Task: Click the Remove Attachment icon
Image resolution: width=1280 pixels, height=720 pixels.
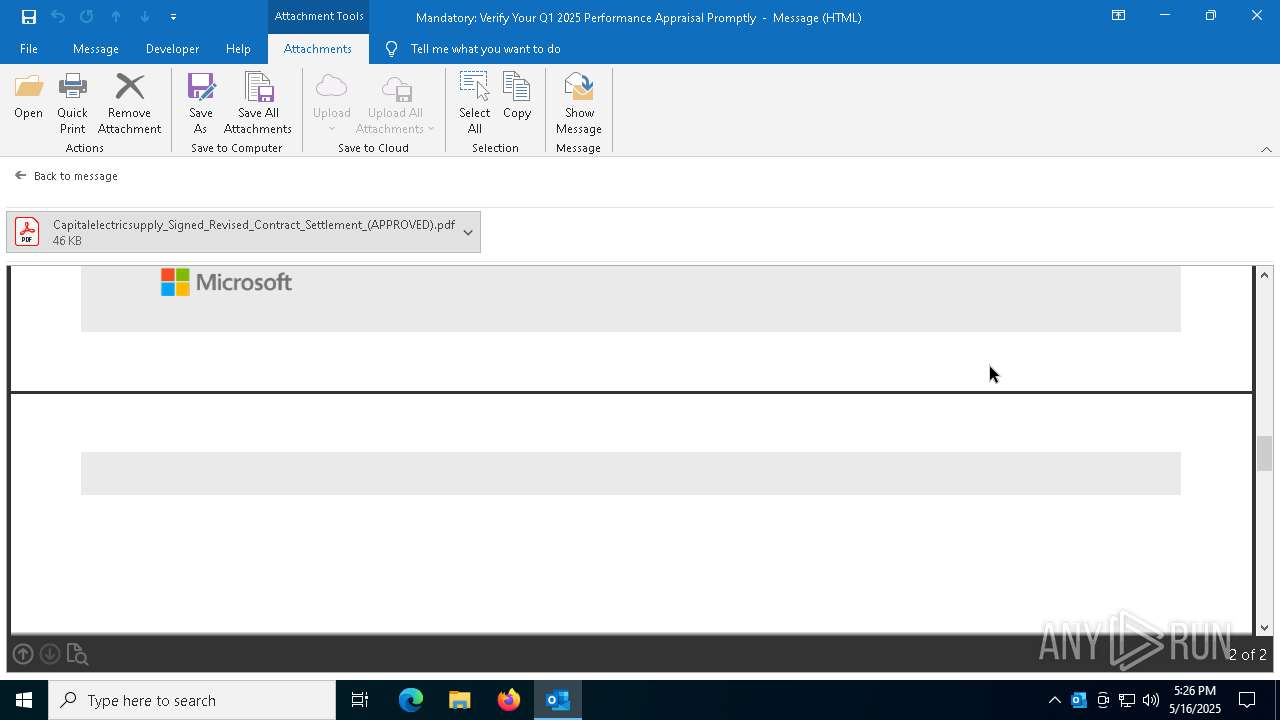Action: click(x=129, y=104)
